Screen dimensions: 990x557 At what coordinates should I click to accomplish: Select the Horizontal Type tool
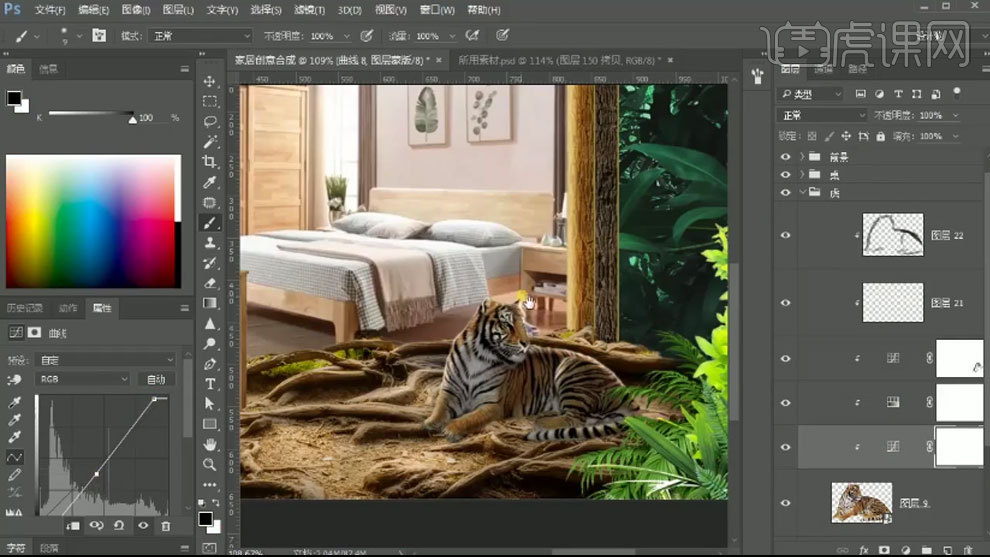(210, 384)
